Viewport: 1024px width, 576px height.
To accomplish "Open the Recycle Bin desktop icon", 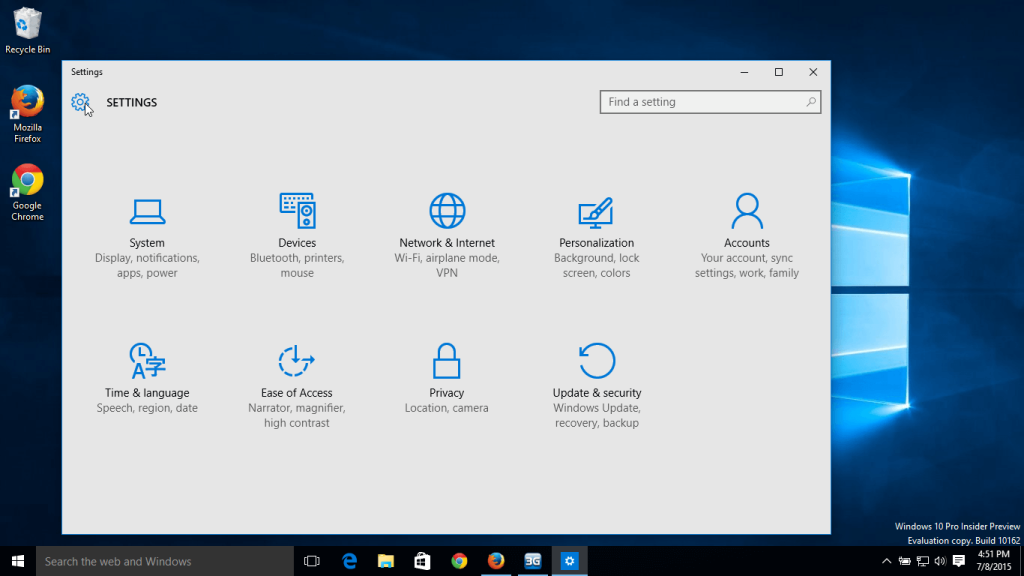I will pos(27,31).
